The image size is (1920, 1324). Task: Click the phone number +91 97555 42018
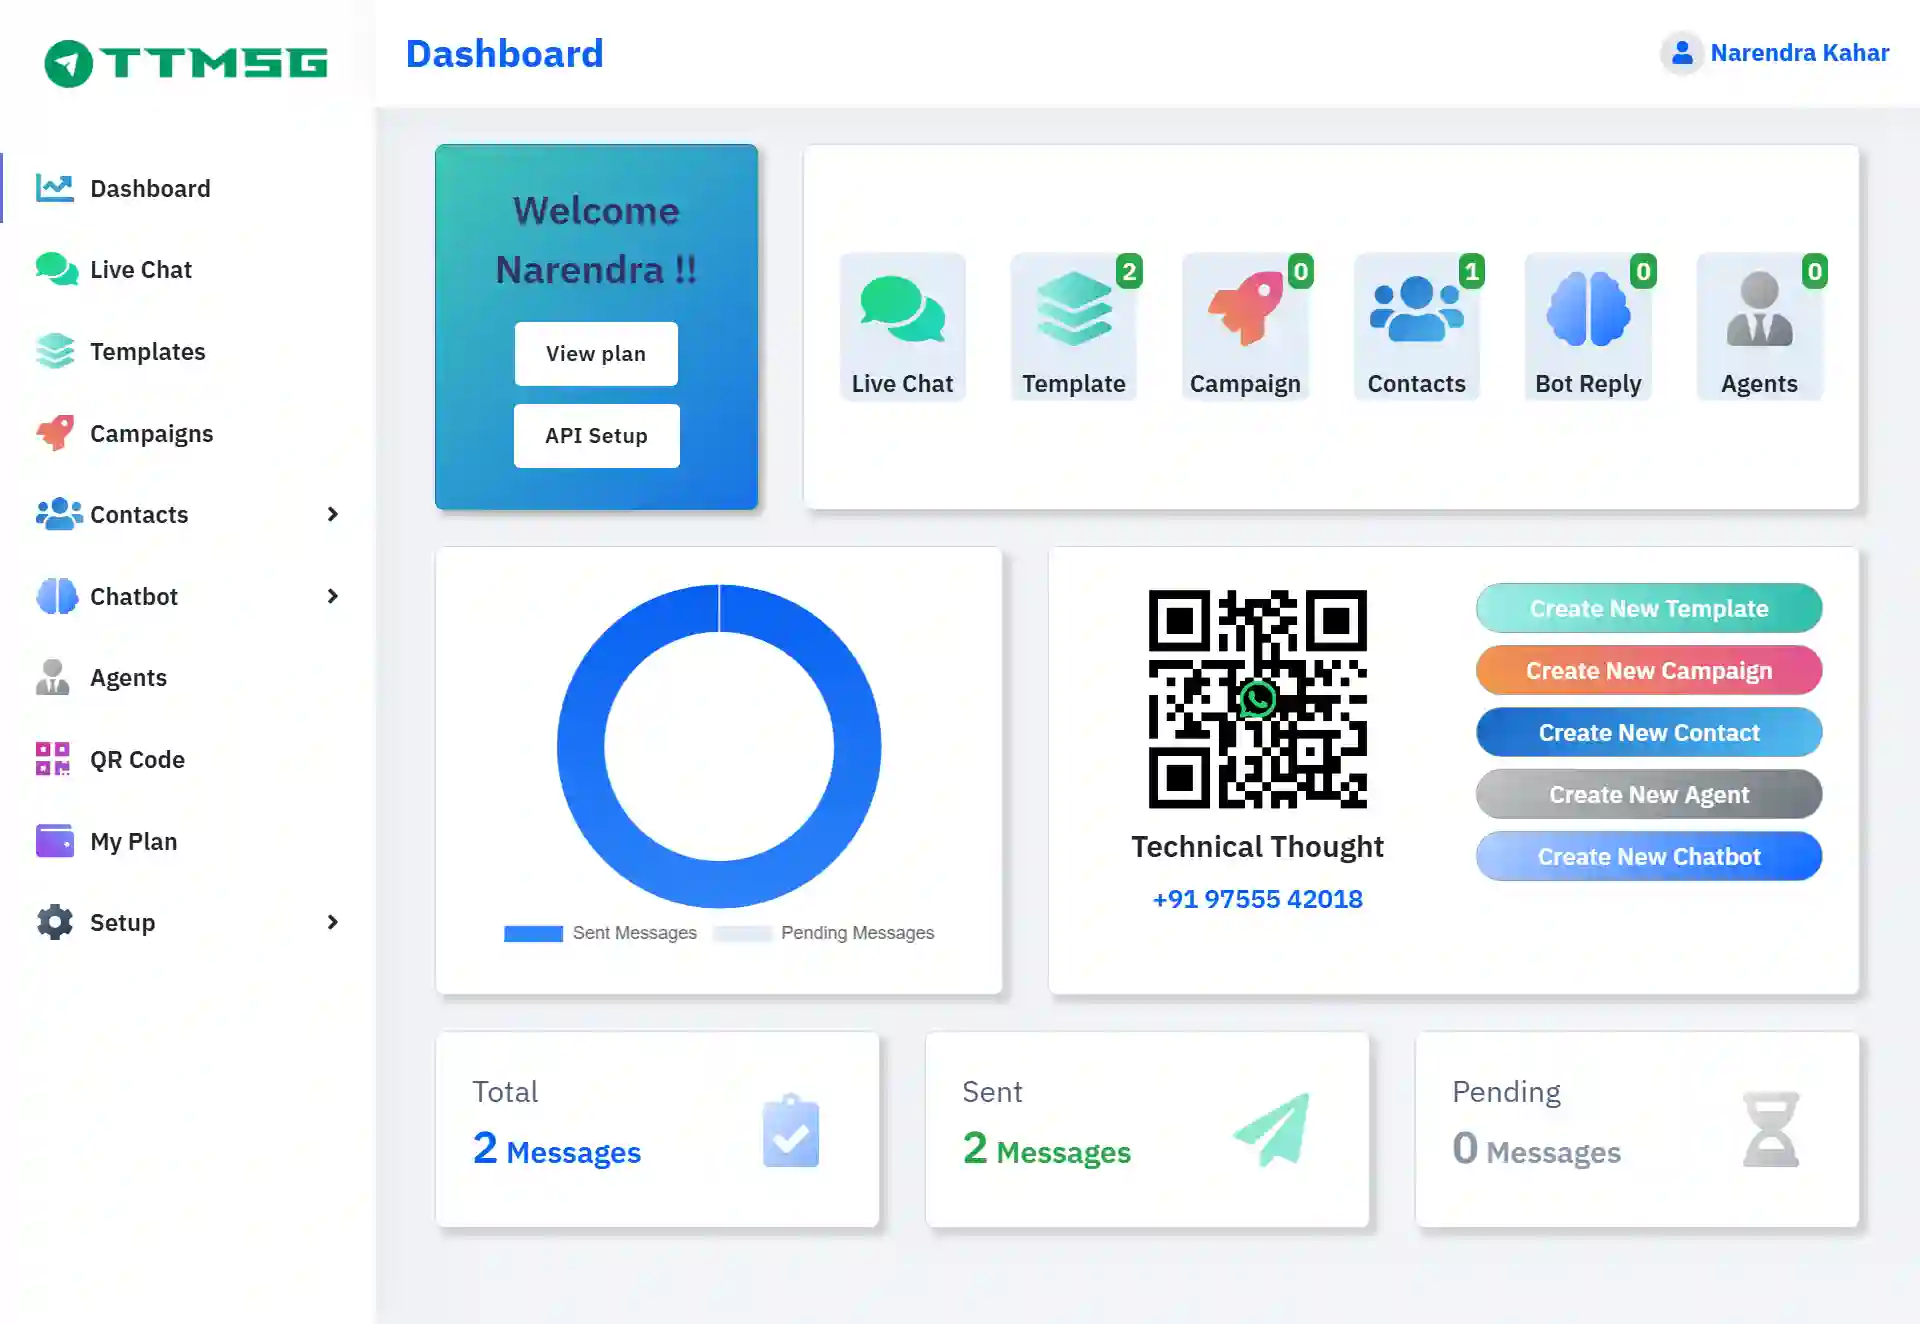pyautogui.click(x=1257, y=899)
